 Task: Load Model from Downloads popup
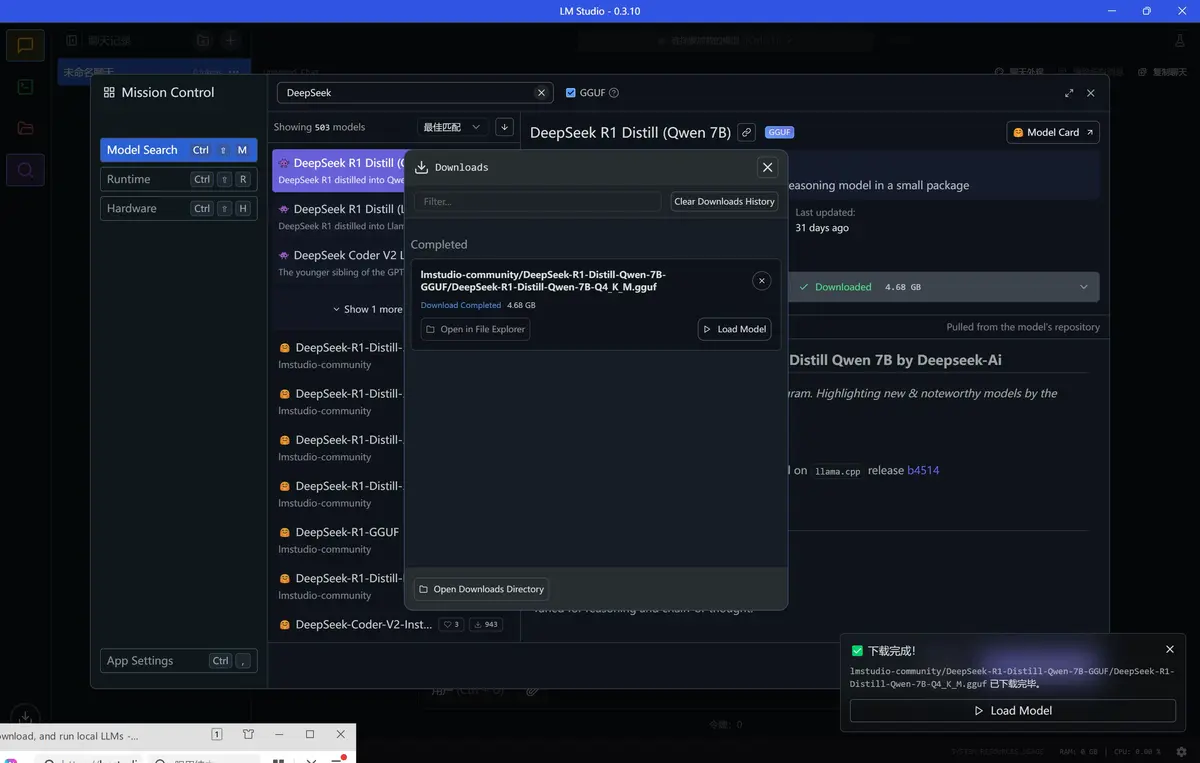[x=734, y=329]
